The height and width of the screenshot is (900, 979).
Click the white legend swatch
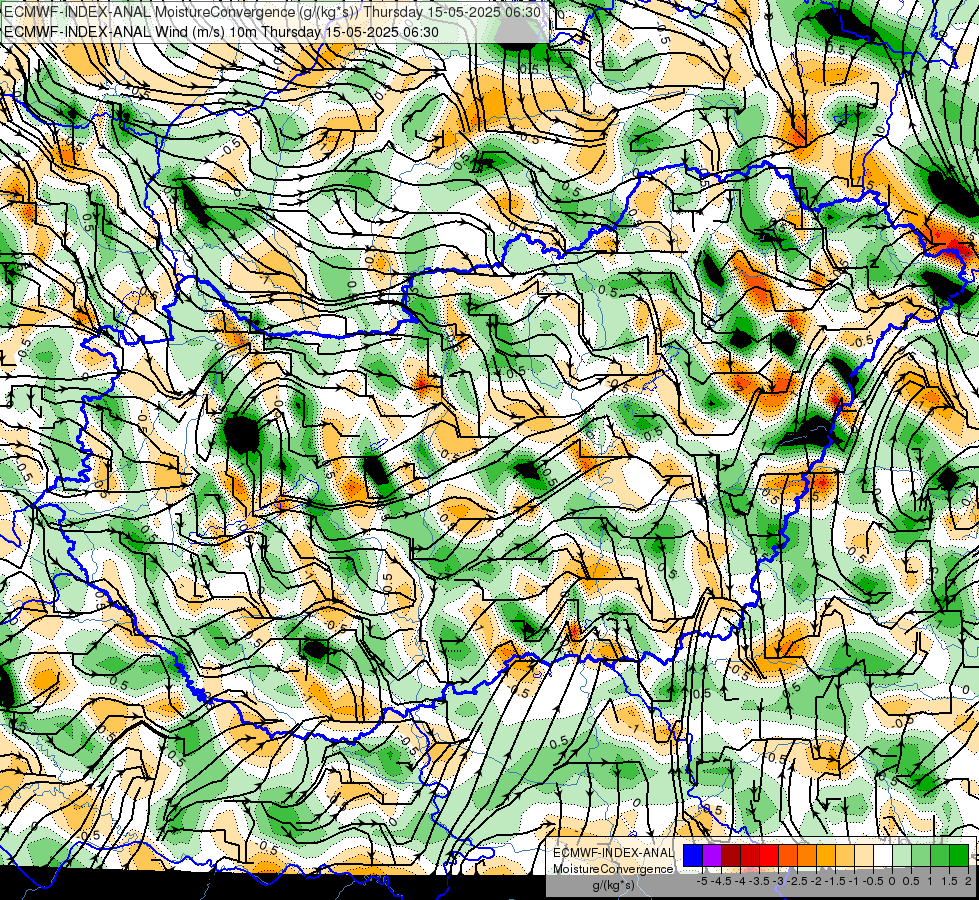point(883,855)
